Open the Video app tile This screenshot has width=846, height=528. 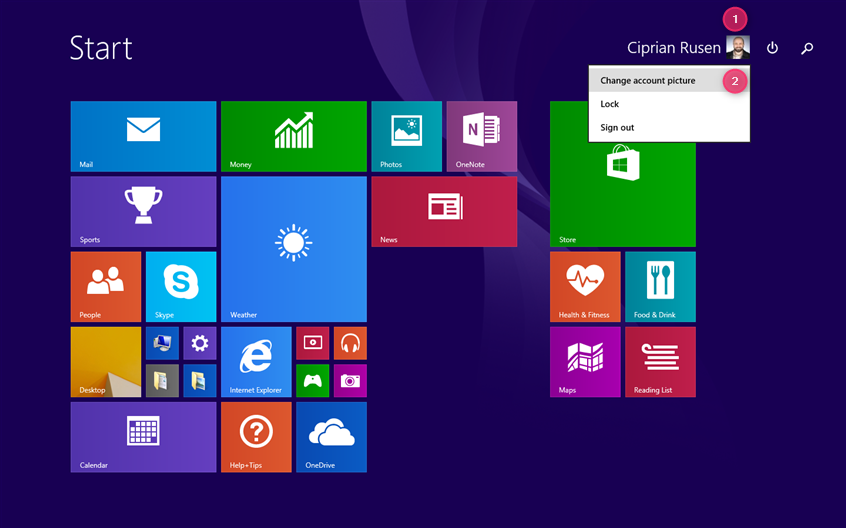(312, 343)
